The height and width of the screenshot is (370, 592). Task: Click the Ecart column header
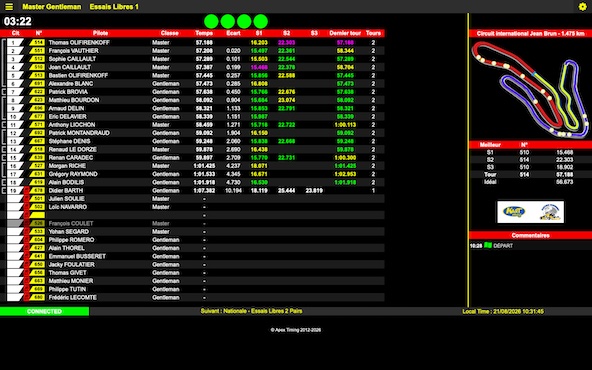(233, 33)
